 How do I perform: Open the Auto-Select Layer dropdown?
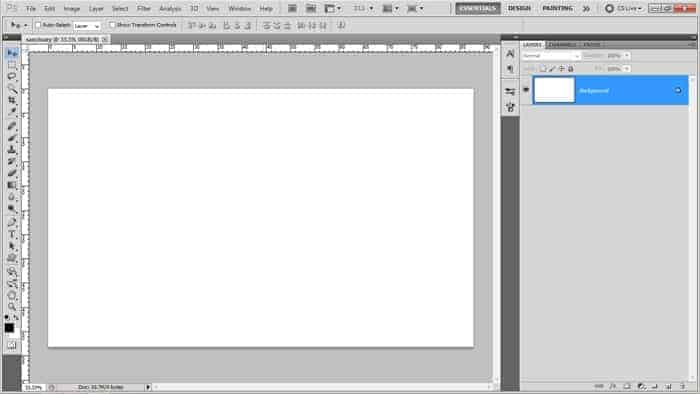click(x=87, y=26)
